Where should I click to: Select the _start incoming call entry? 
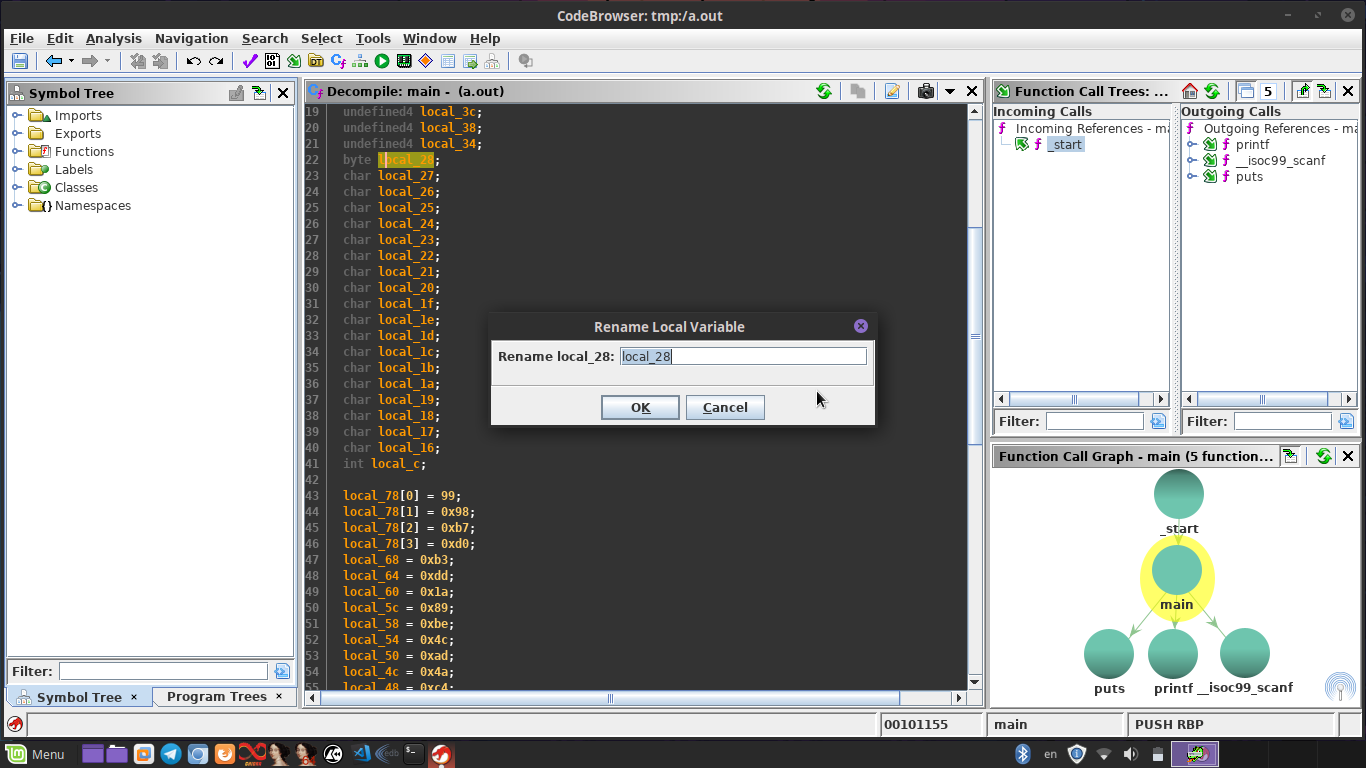pyautogui.click(x=1065, y=144)
